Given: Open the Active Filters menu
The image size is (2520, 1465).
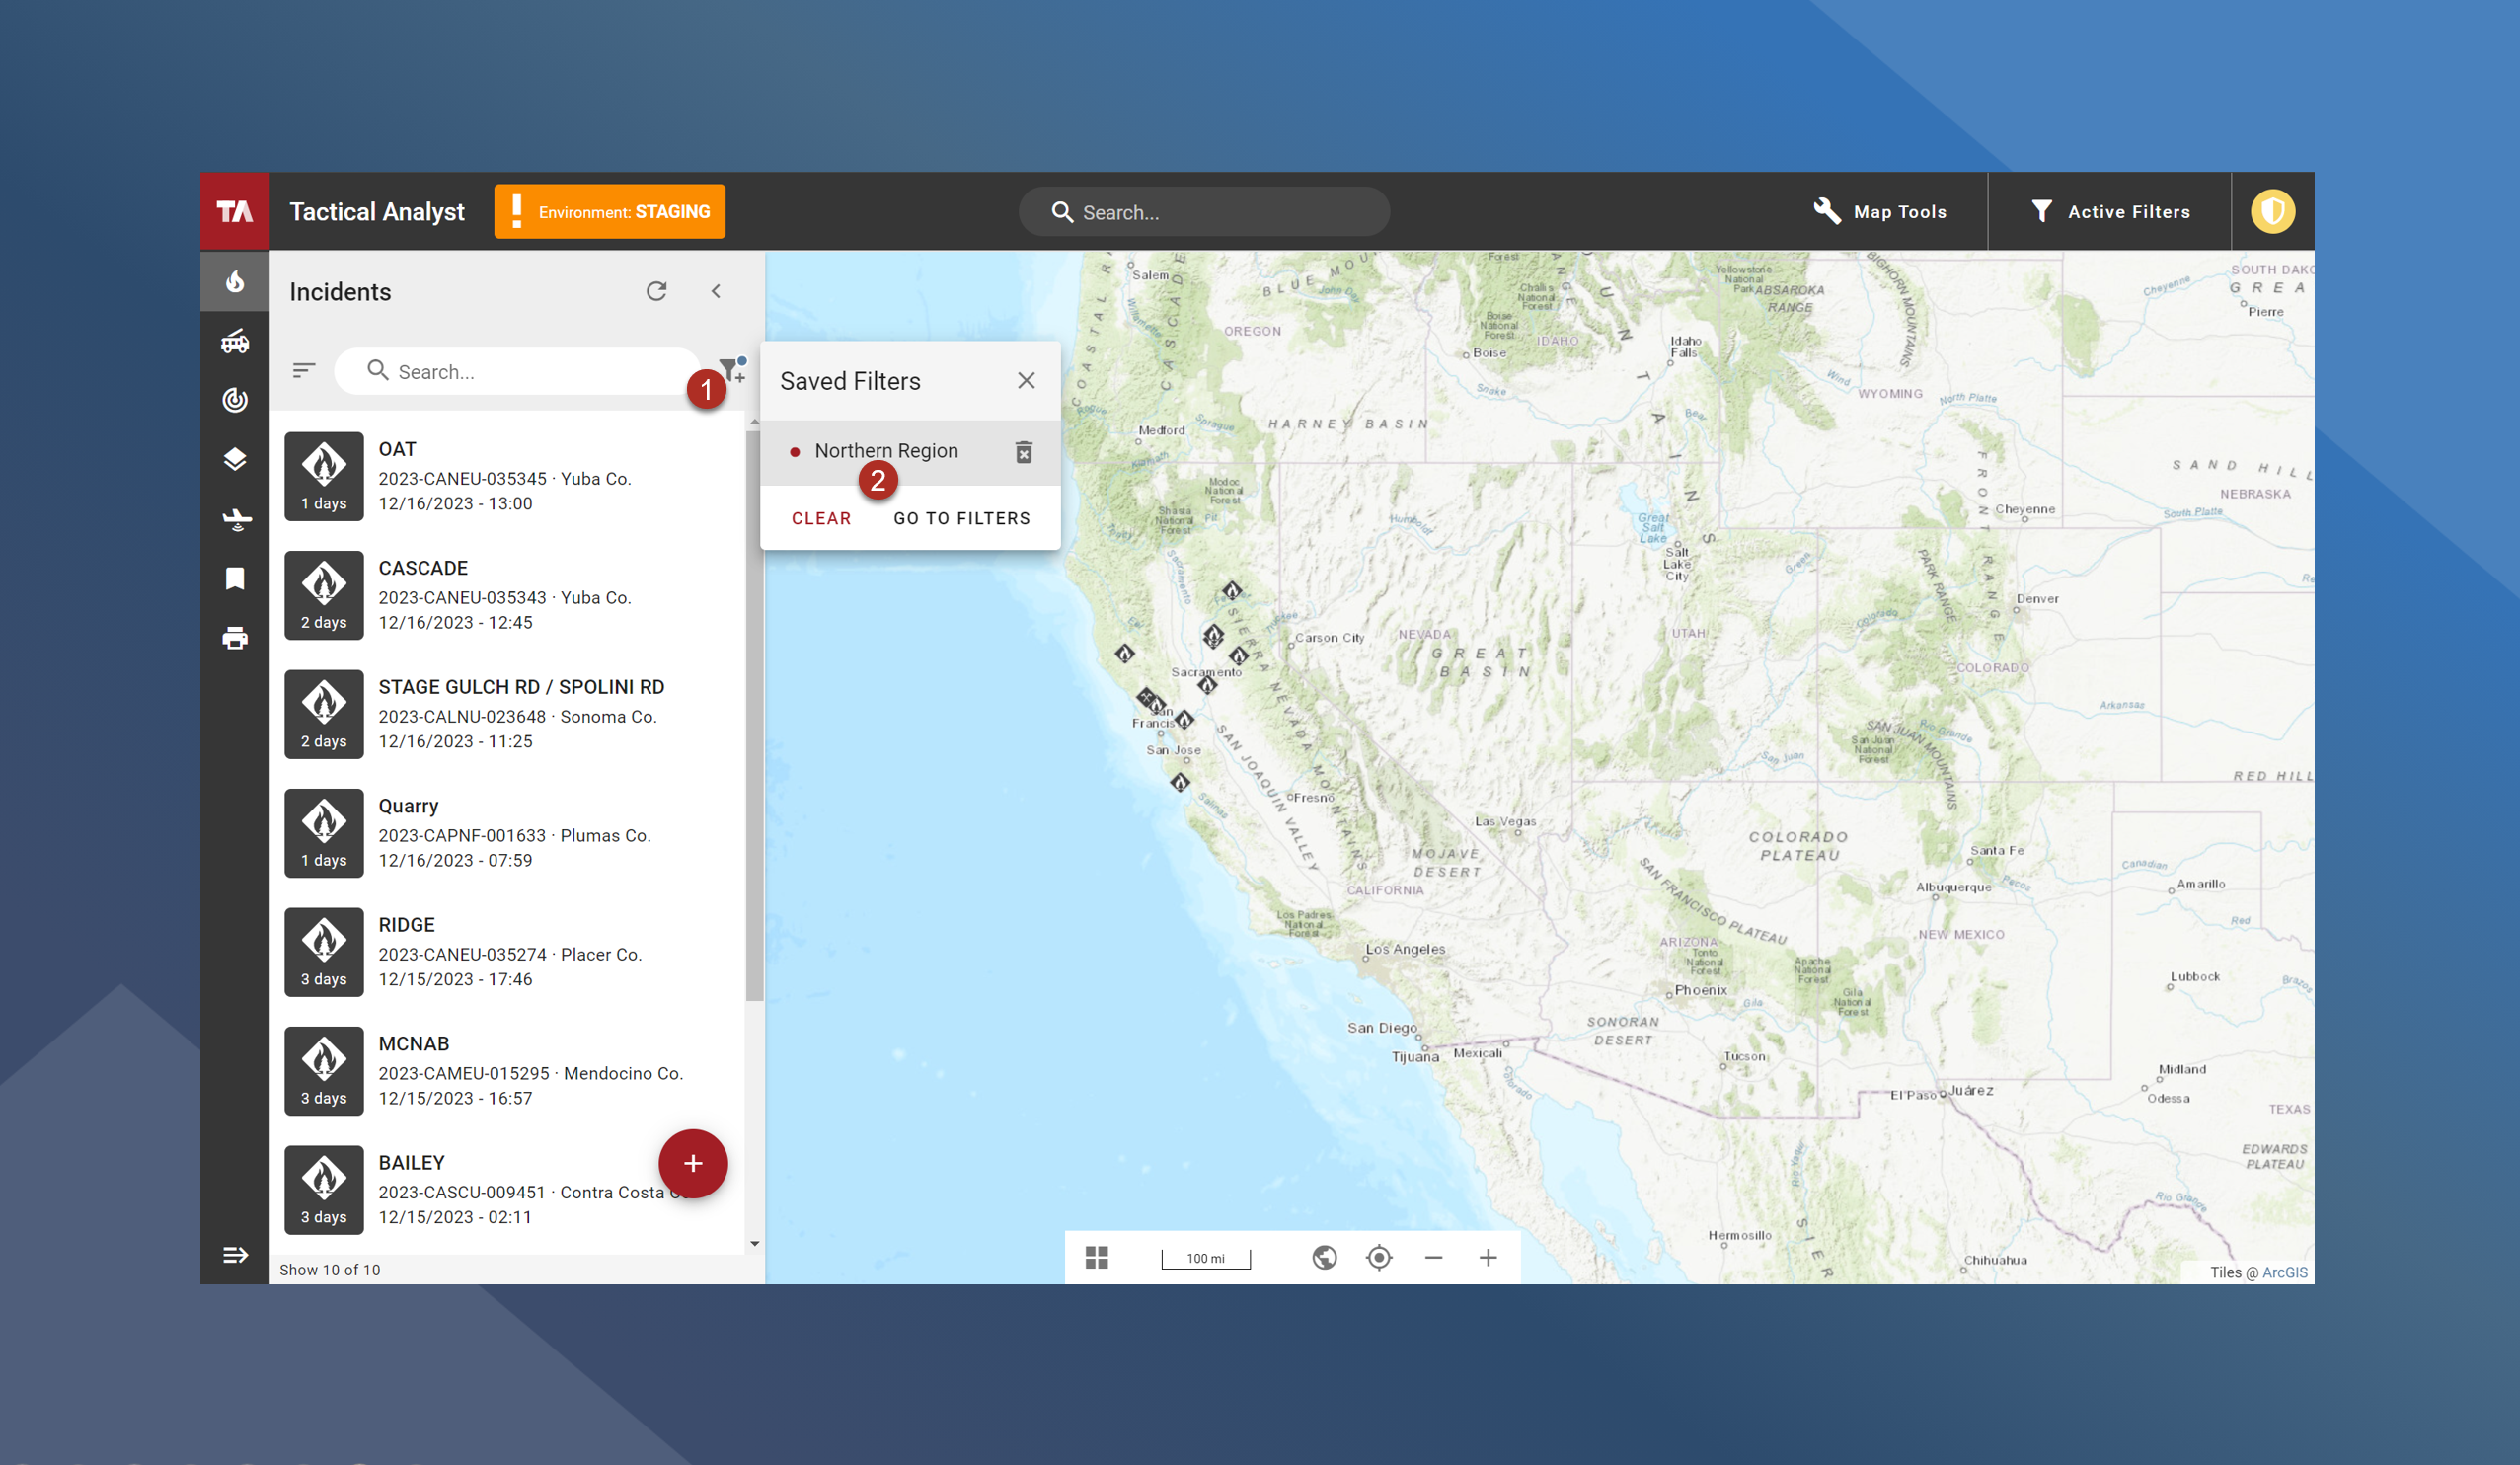Looking at the screenshot, I should click(x=2110, y=212).
